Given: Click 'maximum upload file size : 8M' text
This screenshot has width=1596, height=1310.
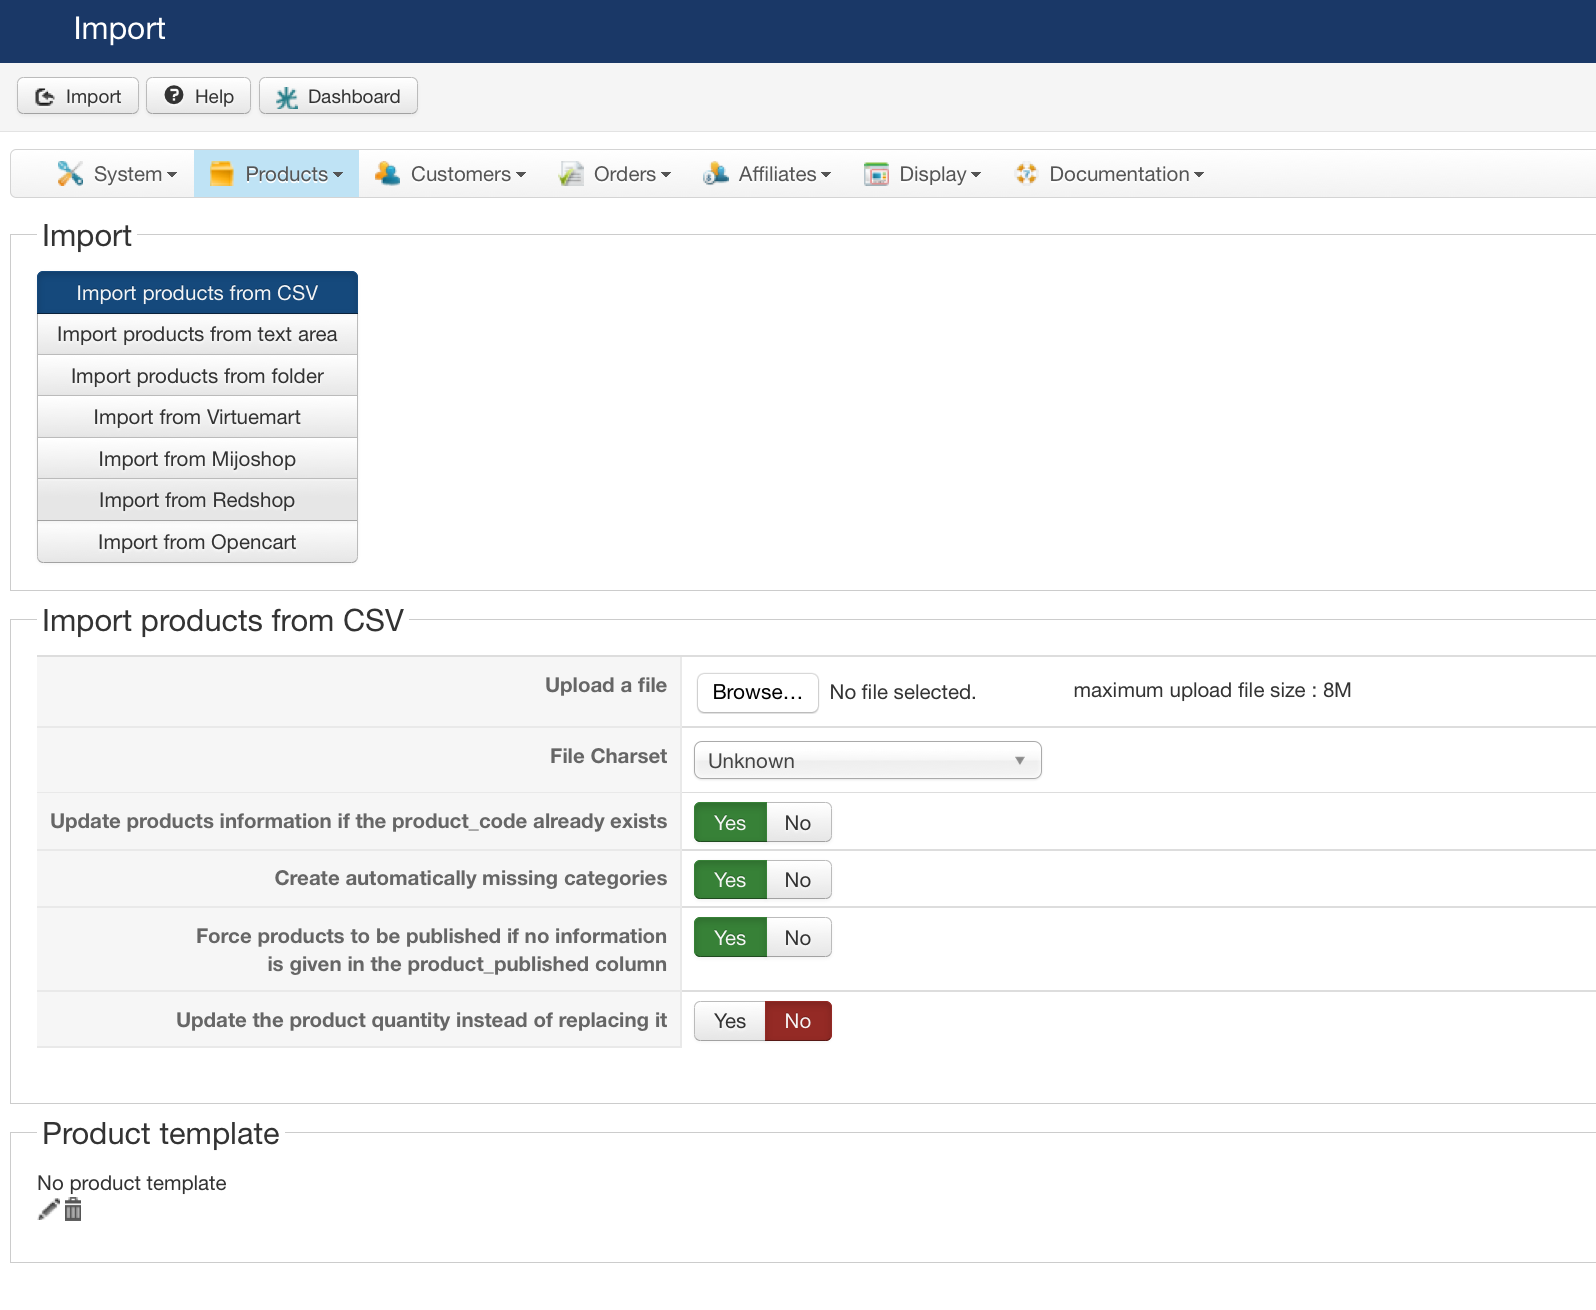Looking at the screenshot, I should pyautogui.click(x=1212, y=690).
